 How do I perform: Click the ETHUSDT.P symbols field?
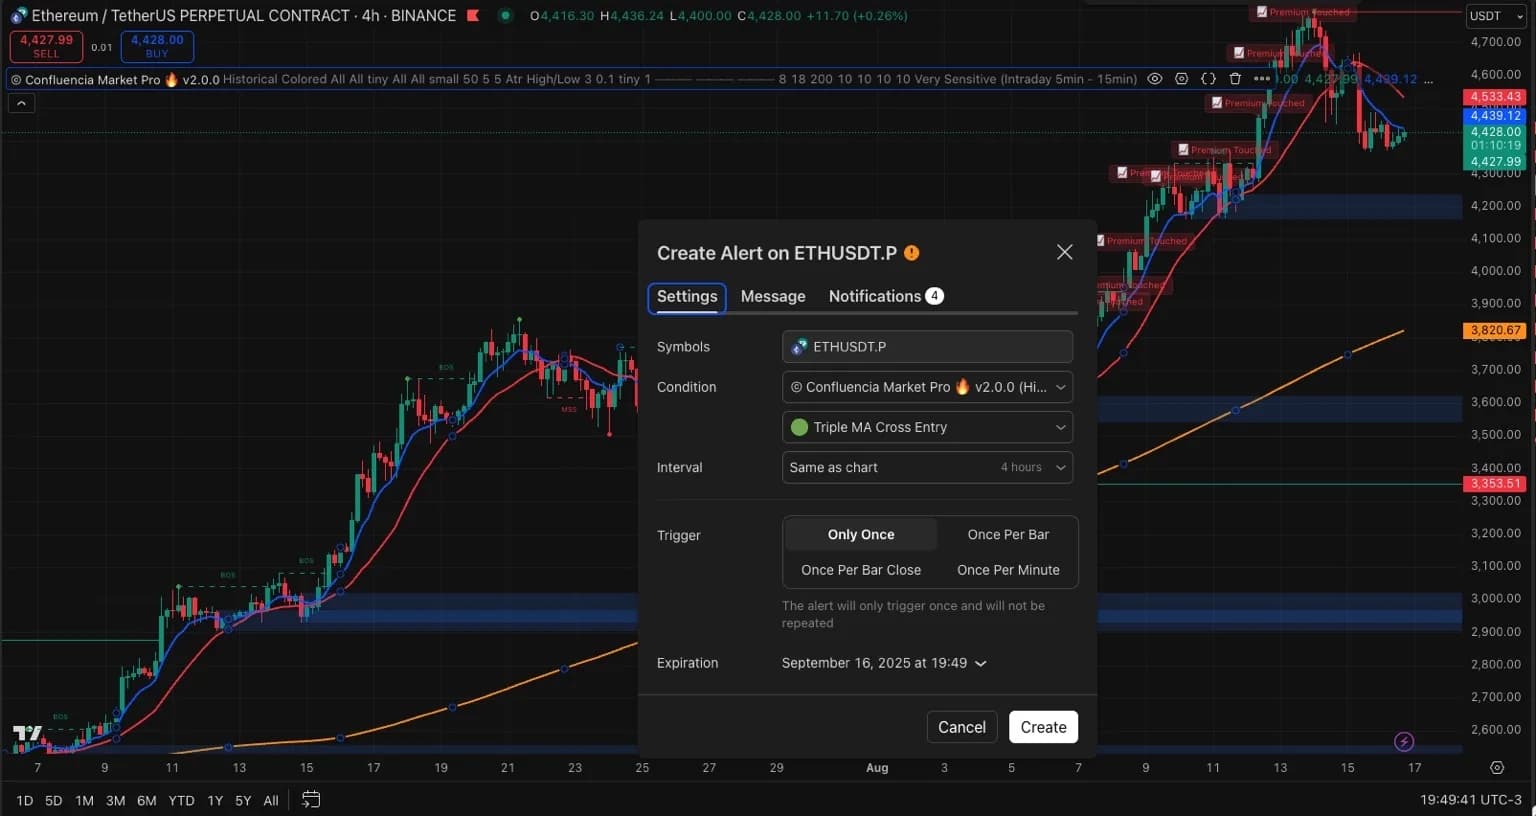927,347
